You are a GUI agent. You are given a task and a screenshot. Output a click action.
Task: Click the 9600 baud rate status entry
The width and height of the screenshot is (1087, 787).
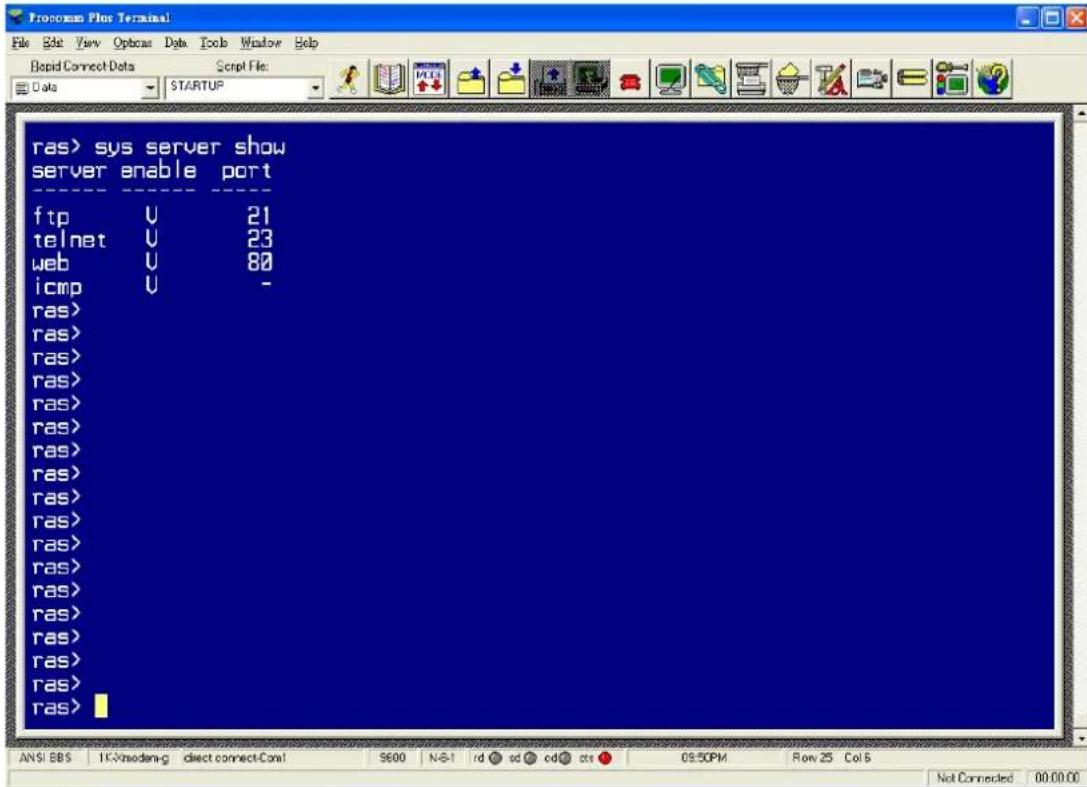coord(392,758)
